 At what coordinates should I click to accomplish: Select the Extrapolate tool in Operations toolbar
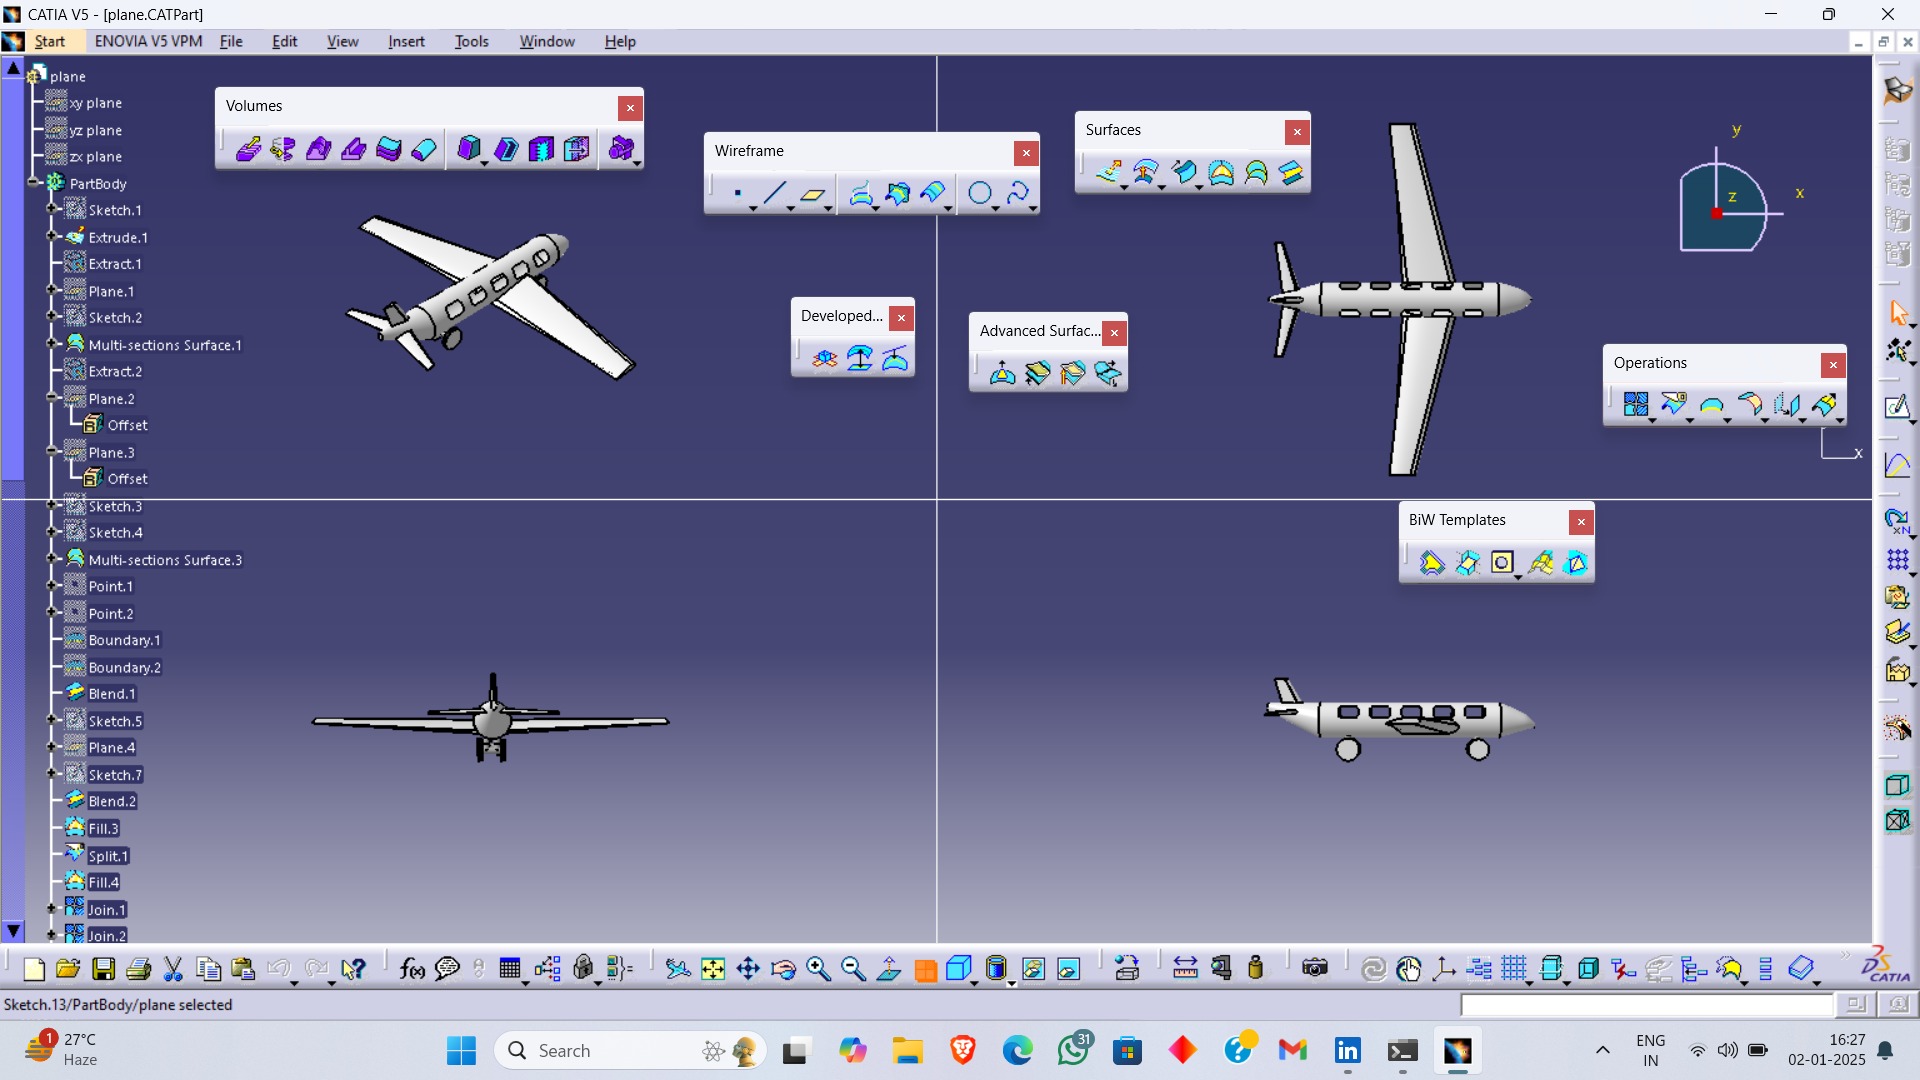1824,404
